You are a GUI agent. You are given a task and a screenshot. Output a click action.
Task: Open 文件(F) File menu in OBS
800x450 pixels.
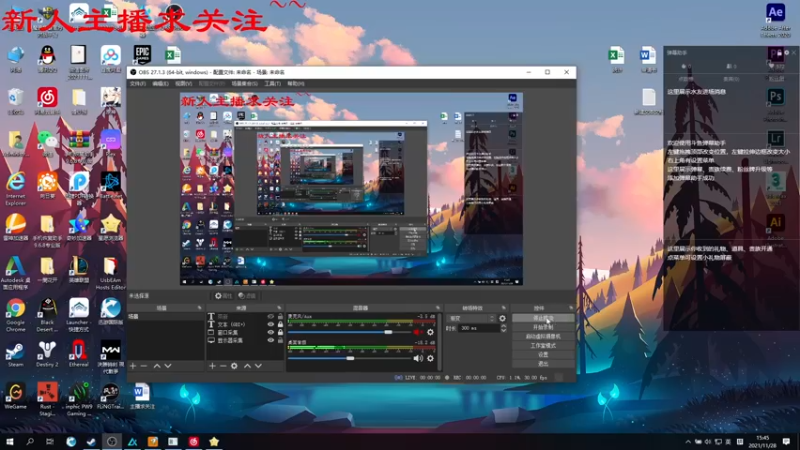pyautogui.click(x=138, y=84)
